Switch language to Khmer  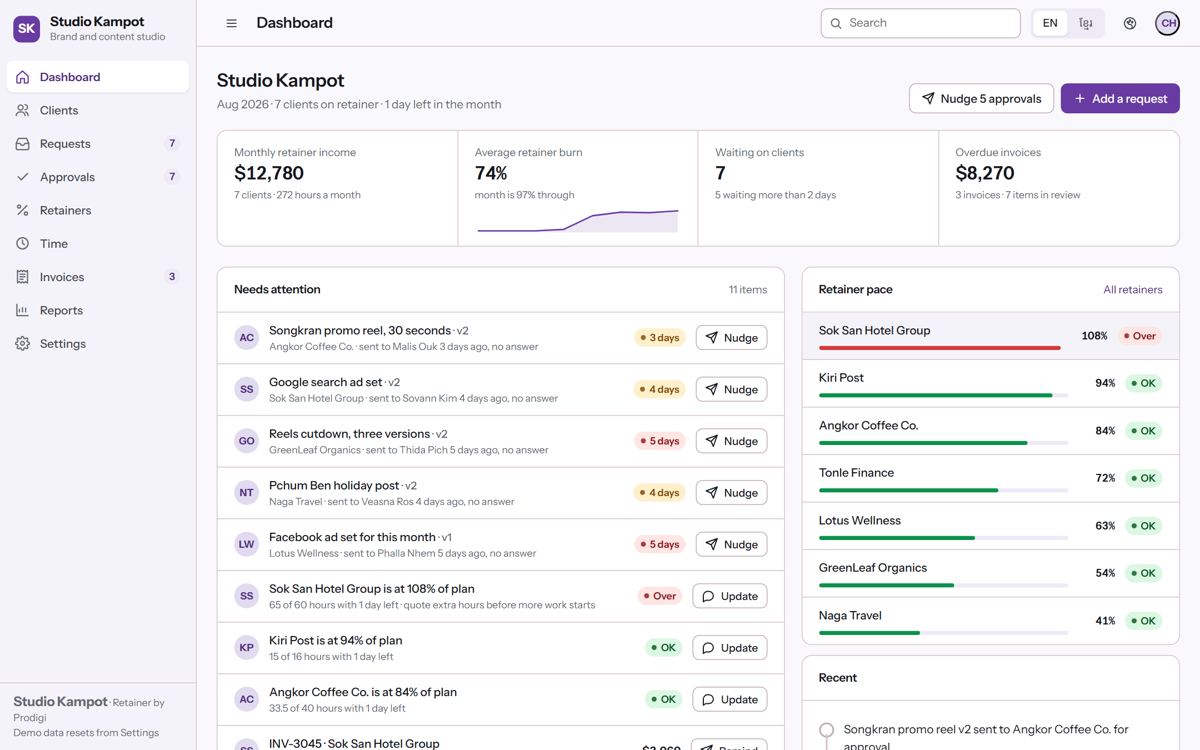[x=1086, y=23]
